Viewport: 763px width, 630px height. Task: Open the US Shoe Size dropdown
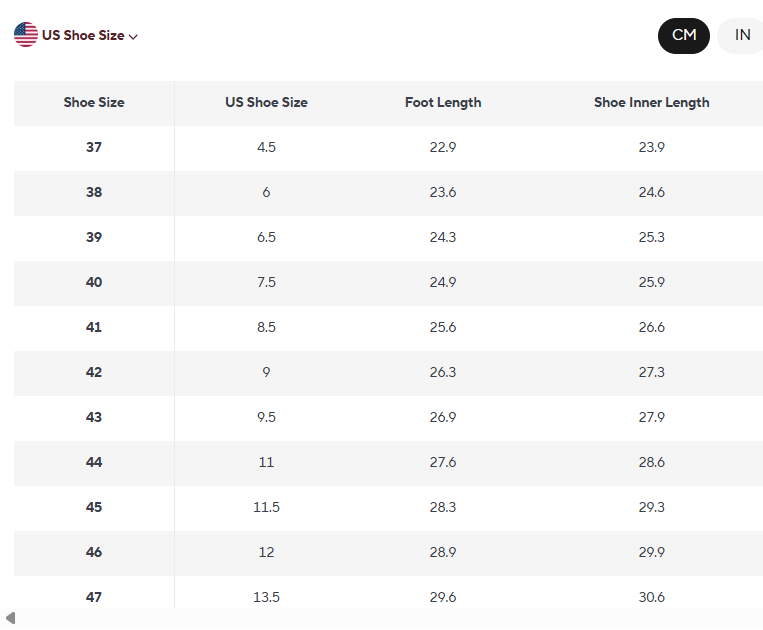tap(83, 35)
